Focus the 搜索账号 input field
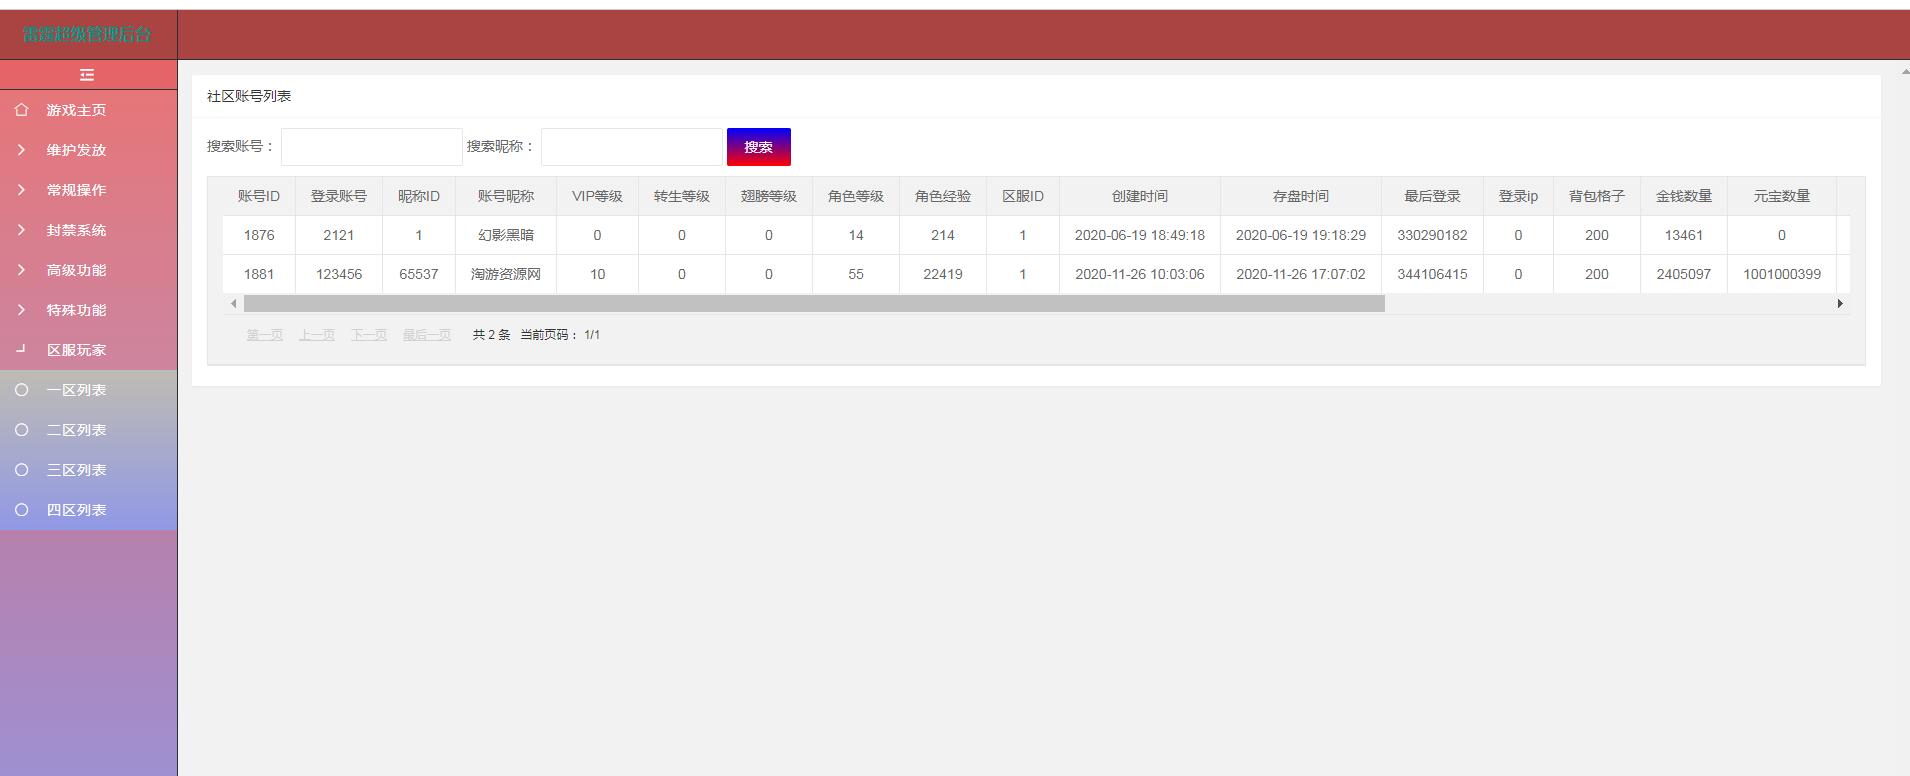The height and width of the screenshot is (776, 1910). pos(371,147)
